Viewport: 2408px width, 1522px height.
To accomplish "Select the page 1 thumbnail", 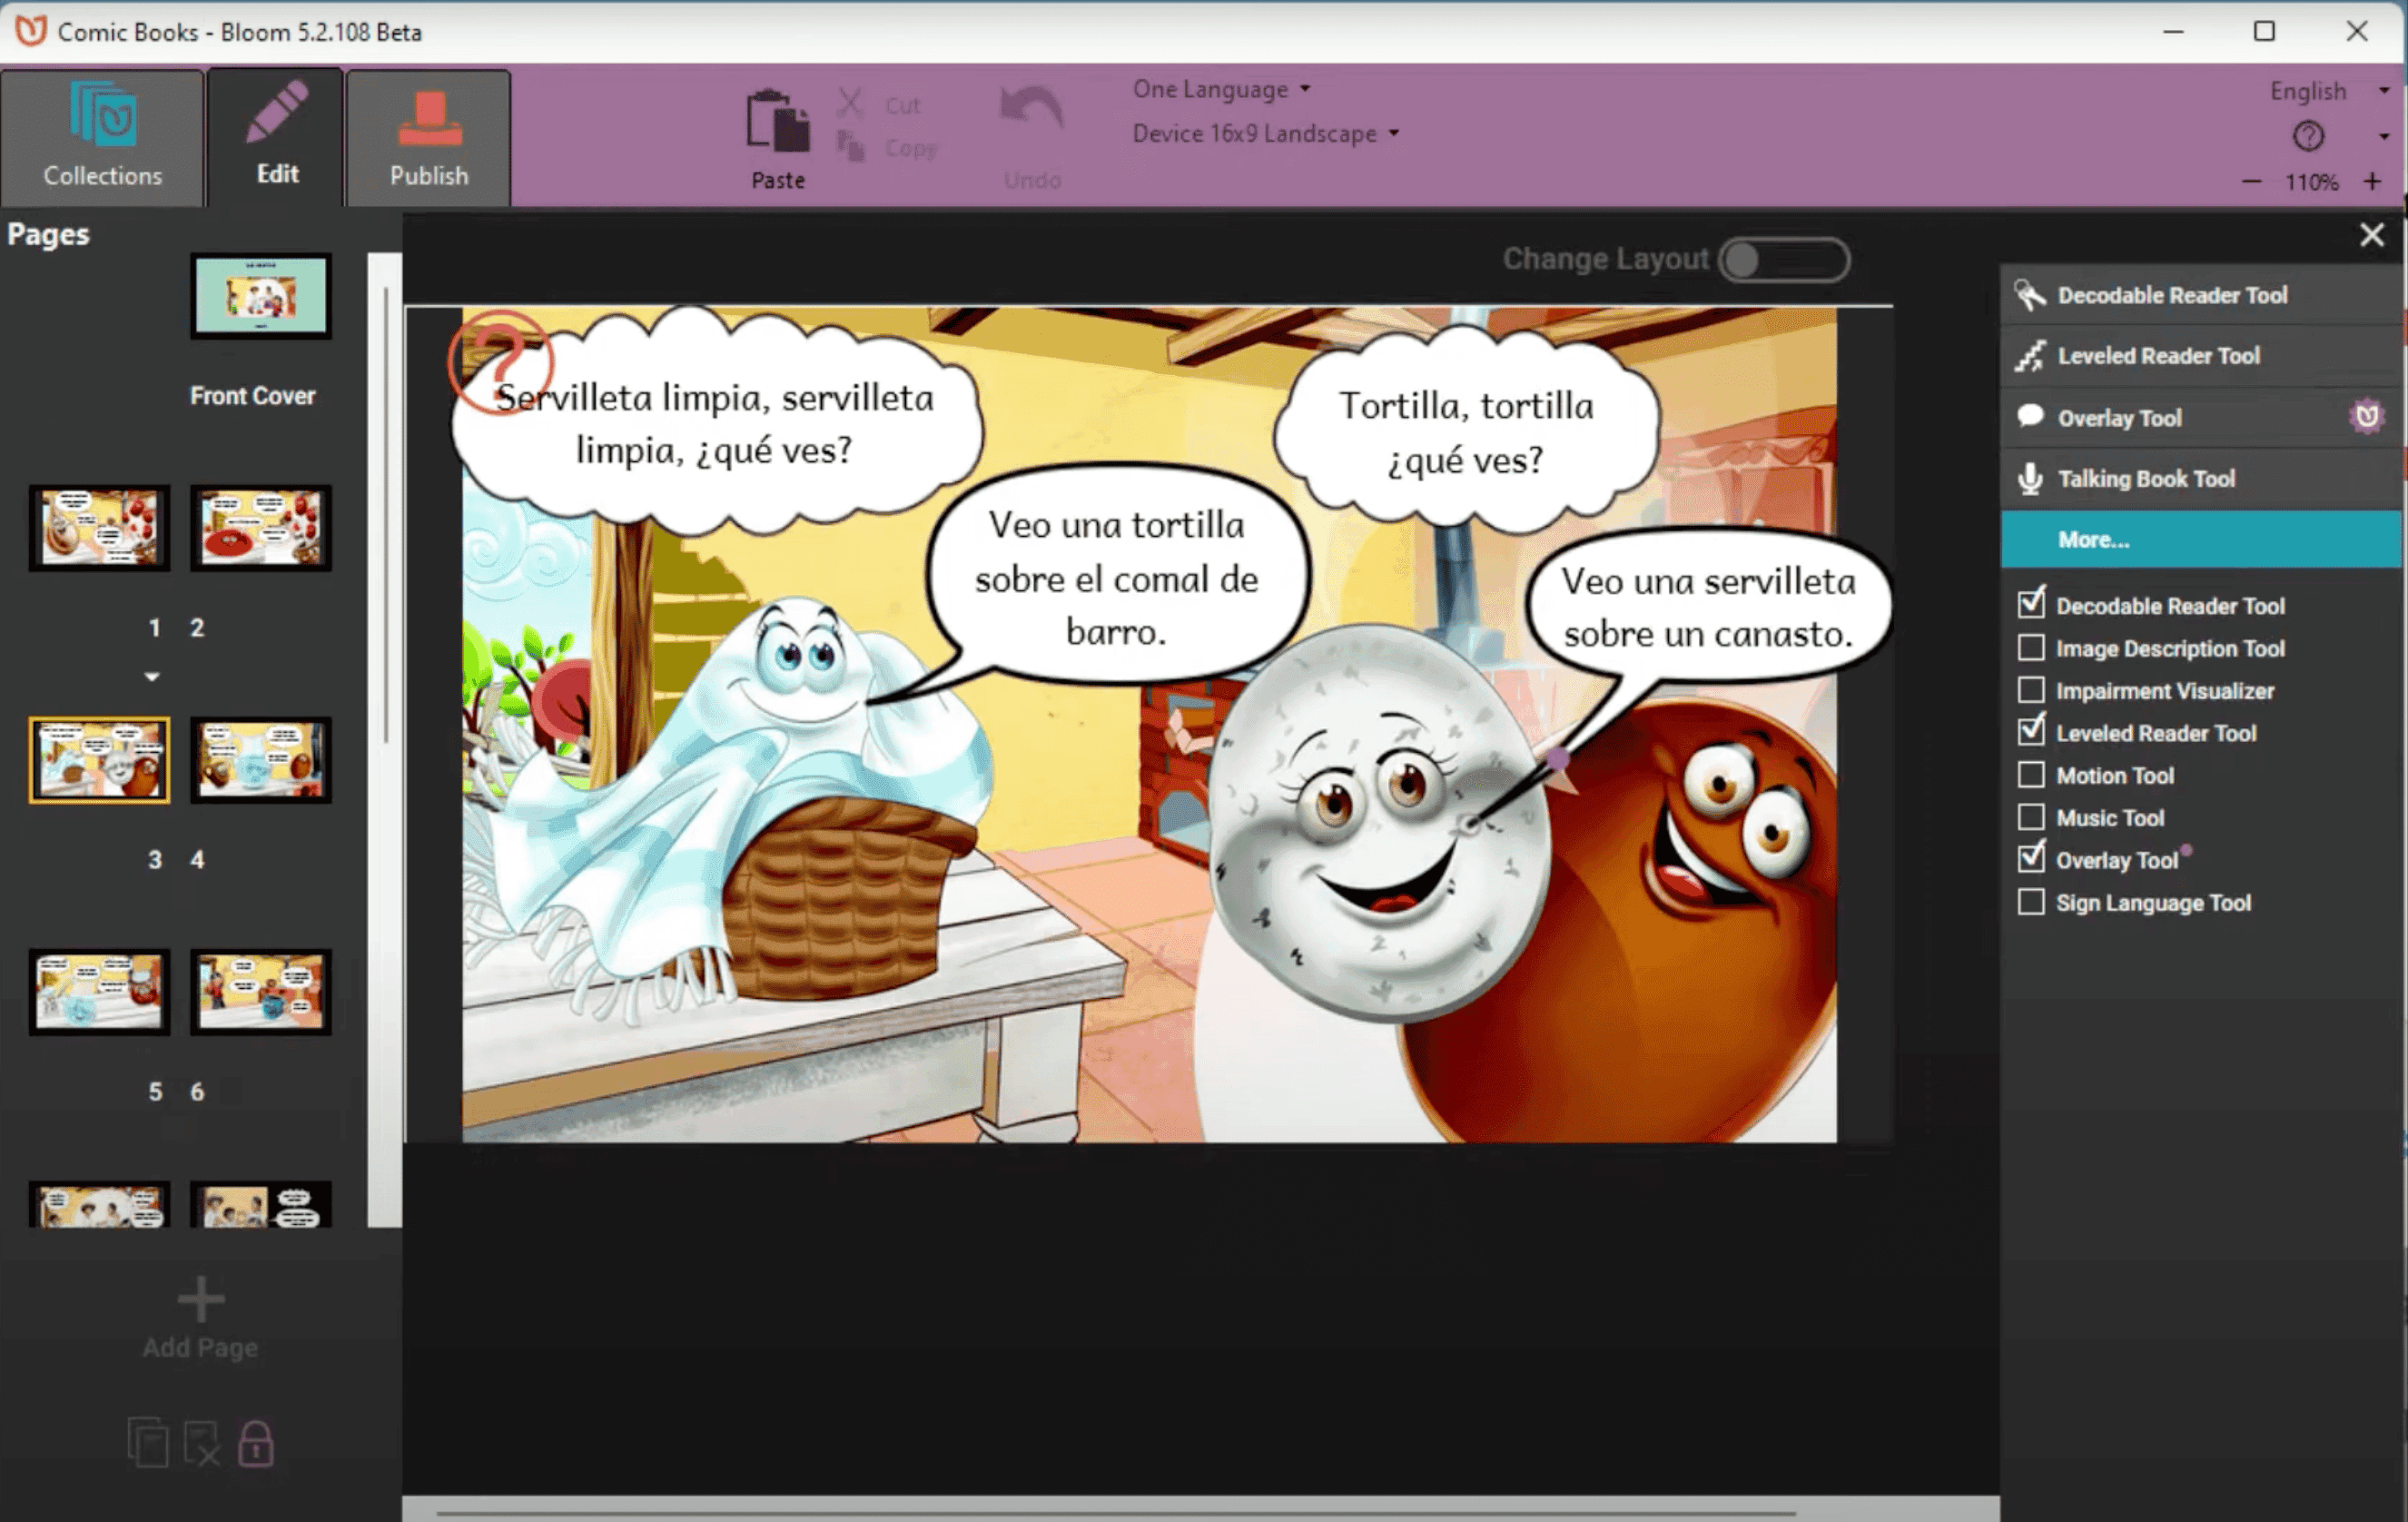I will [99, 528].
